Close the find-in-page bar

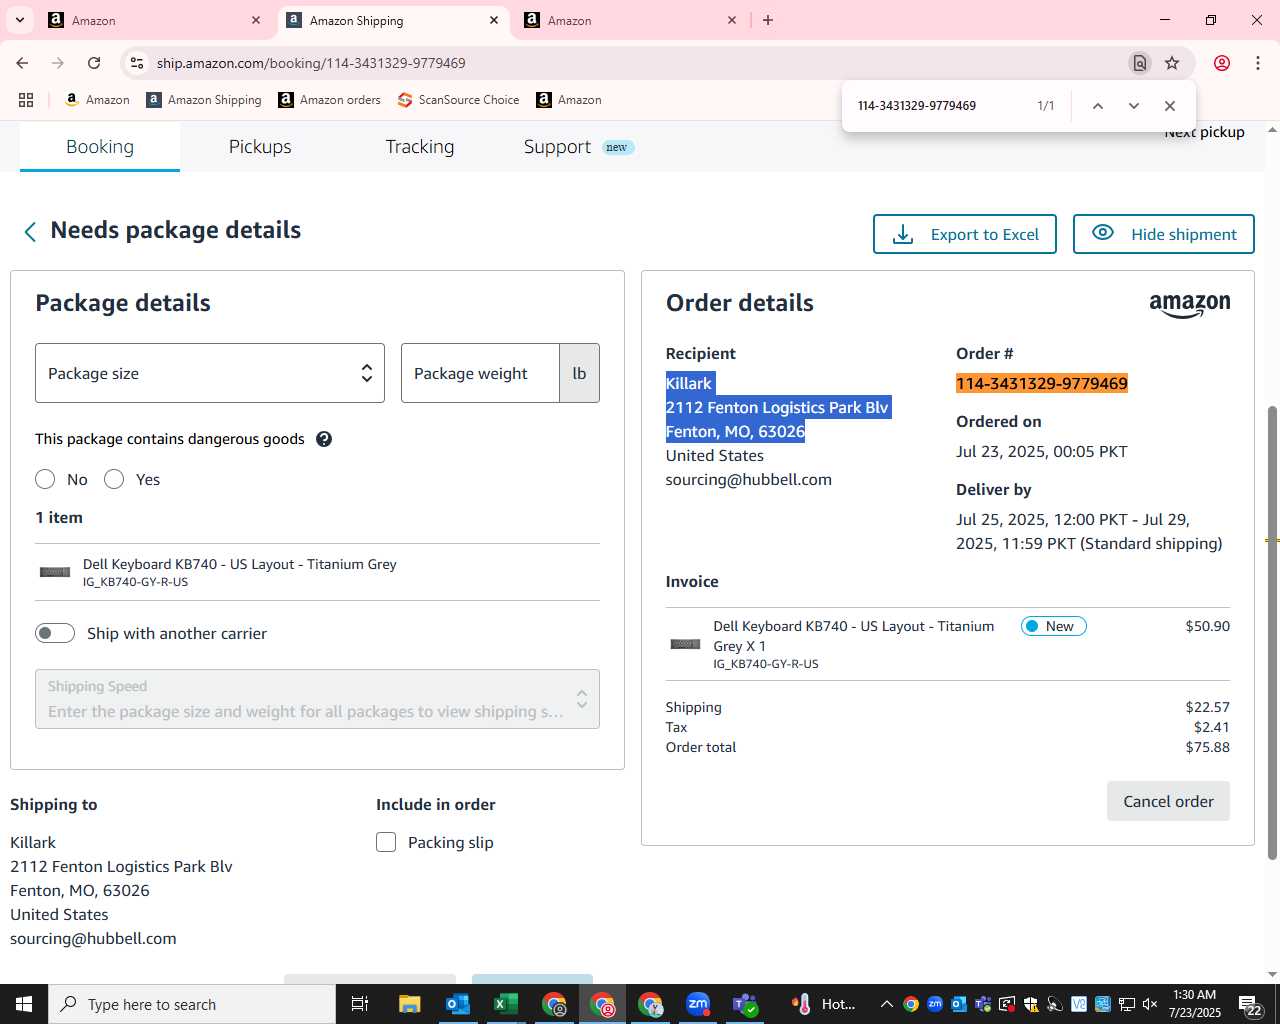(1169, 106)
